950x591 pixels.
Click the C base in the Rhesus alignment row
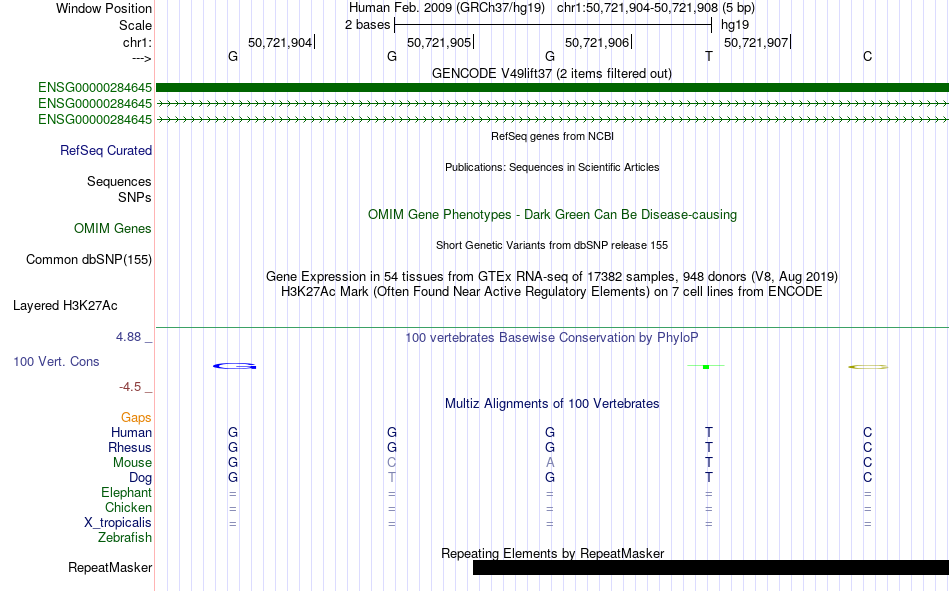(868, 447)
